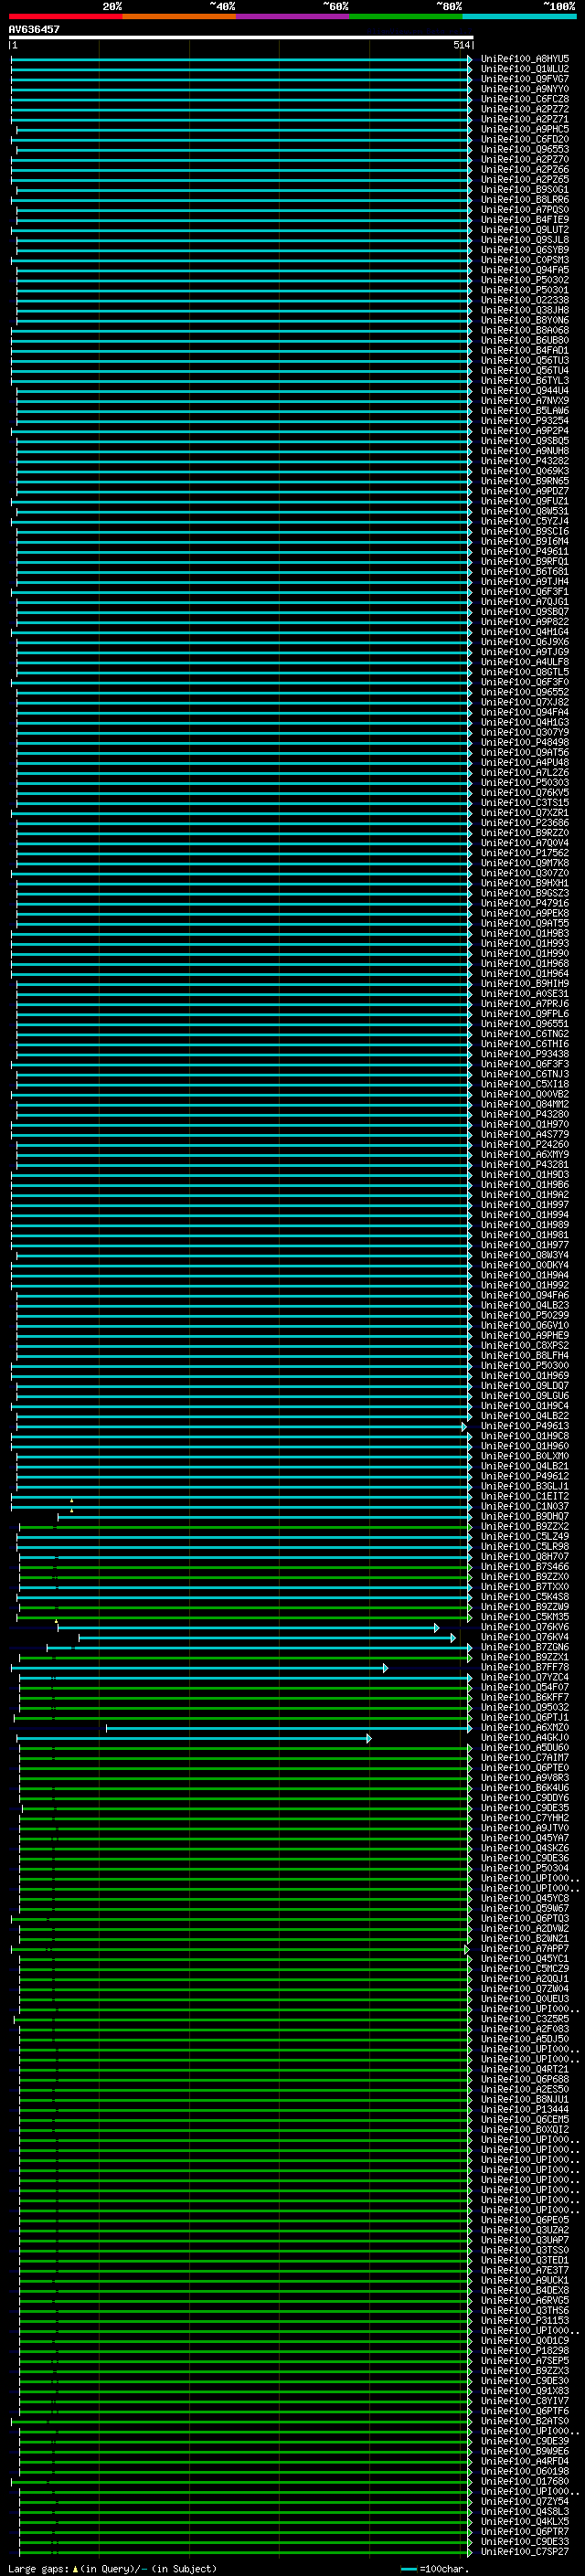This screenshot has height=2576, width=585.
Task: Select the UniRef100_A9V8R3 label
Action: click(524, 1778)
